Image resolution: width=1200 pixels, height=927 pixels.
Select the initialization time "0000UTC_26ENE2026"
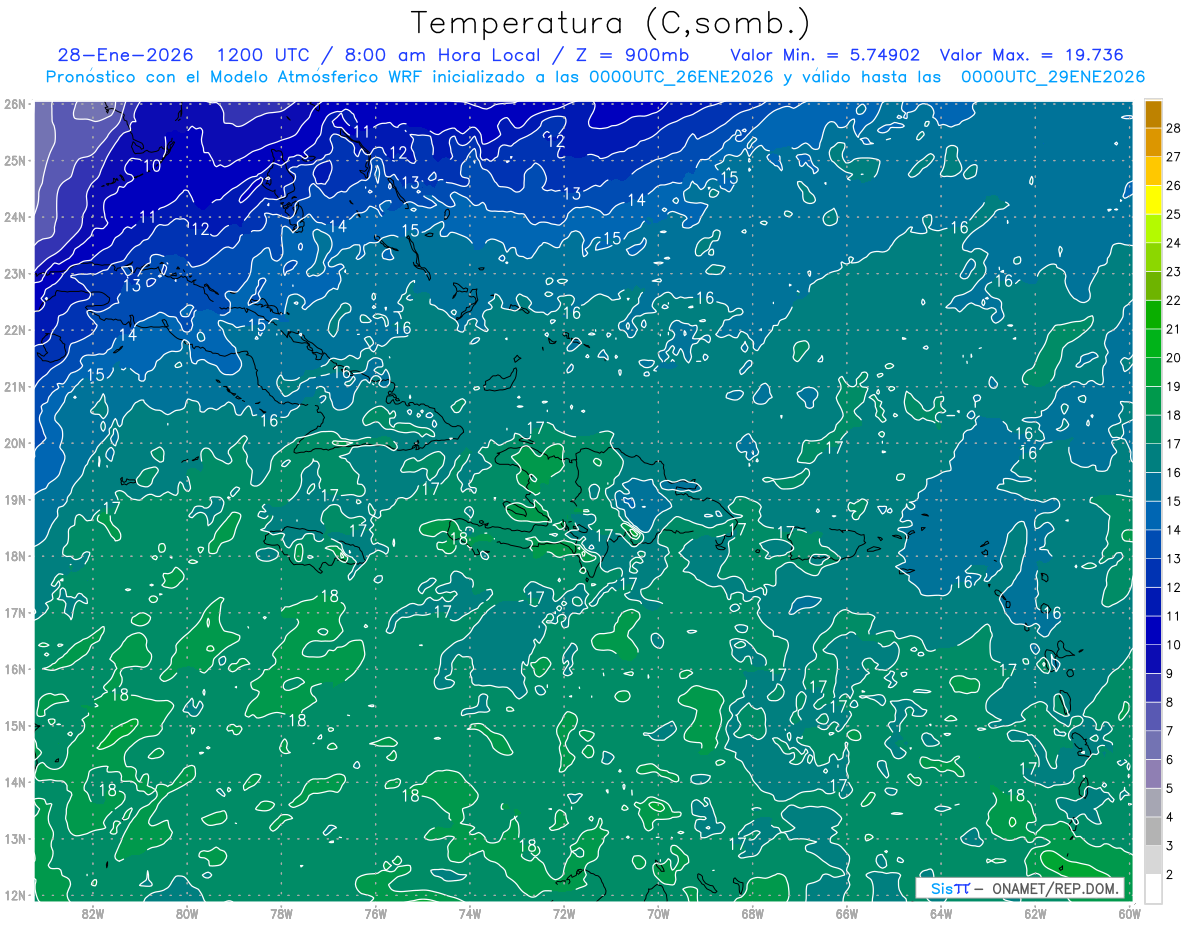(681, 77)
